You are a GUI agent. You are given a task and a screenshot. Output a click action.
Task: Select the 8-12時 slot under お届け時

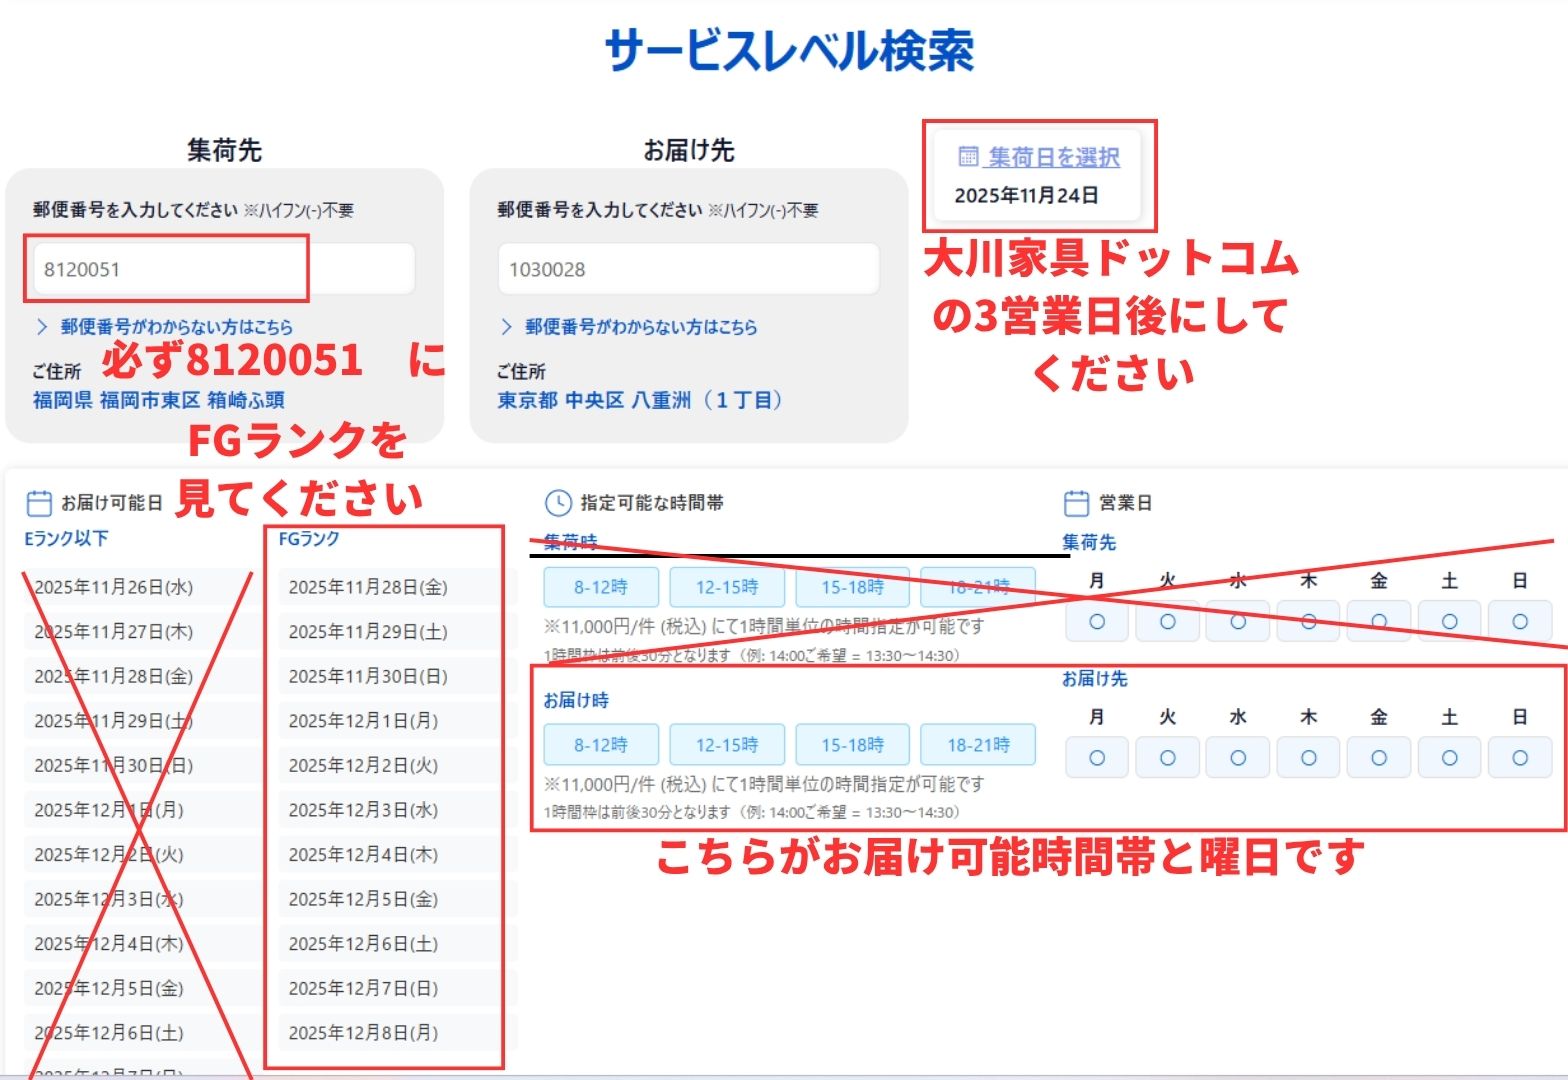[x=601, y=745]
